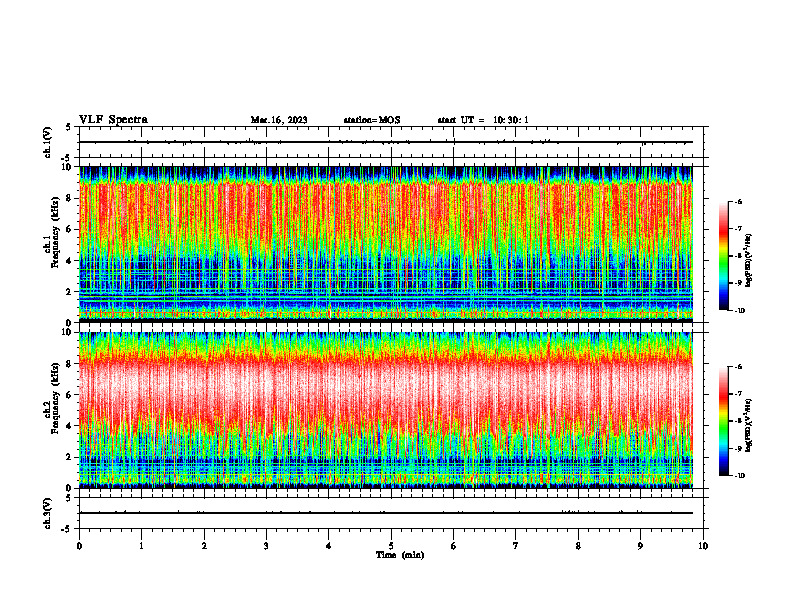
Task: Click inside the ch.1 spectrogram panel
Action: tap(386, 244)
